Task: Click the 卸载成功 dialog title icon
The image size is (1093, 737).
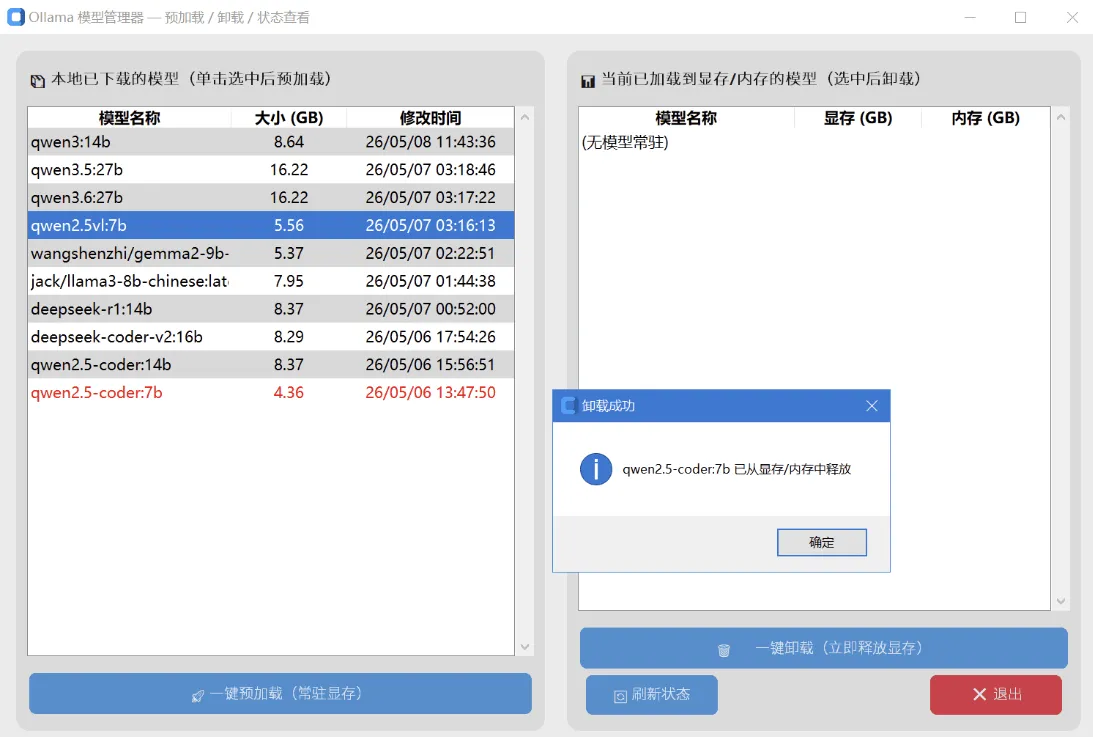Action: (x=568, y=405)
